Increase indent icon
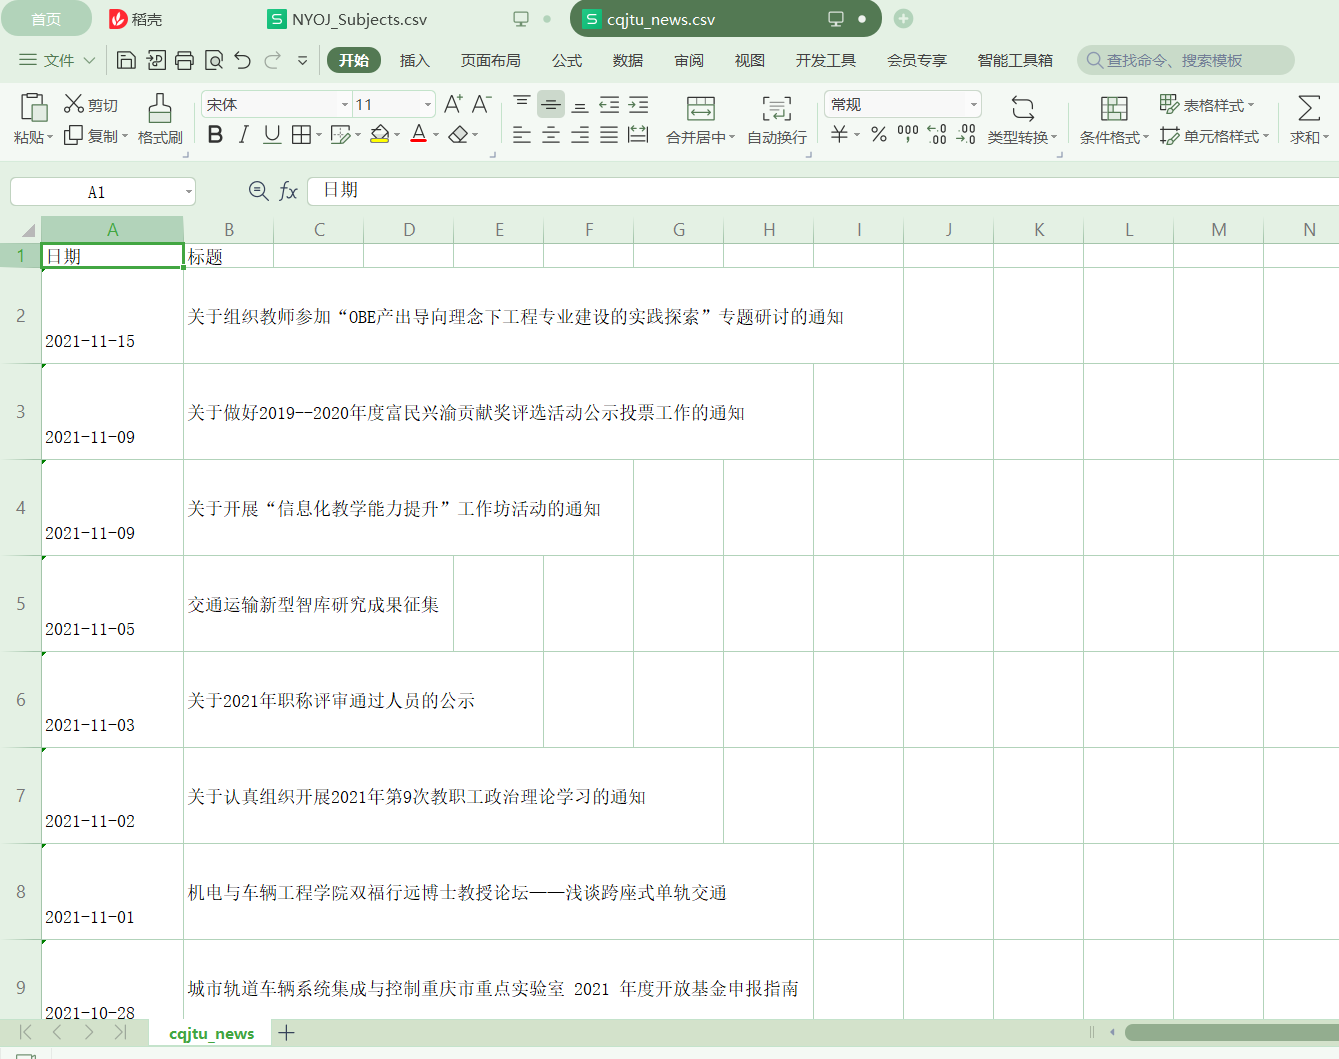 [638, 104]
